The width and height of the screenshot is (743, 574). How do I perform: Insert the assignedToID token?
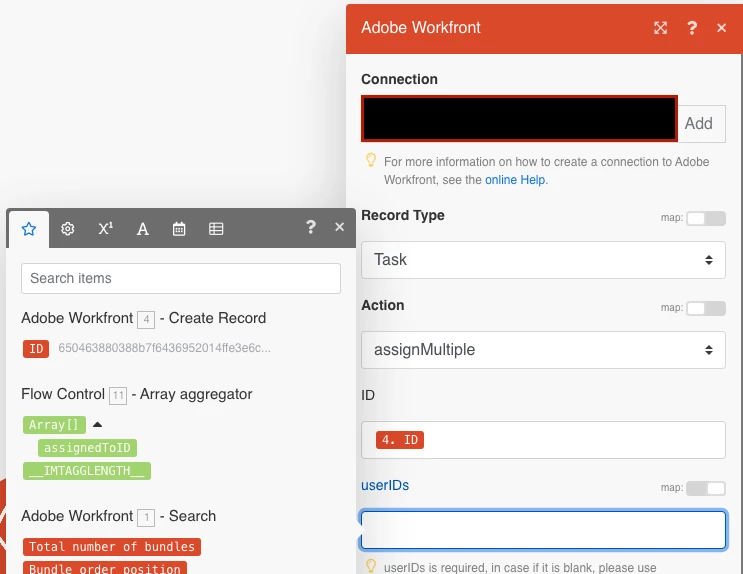(87, 448)
